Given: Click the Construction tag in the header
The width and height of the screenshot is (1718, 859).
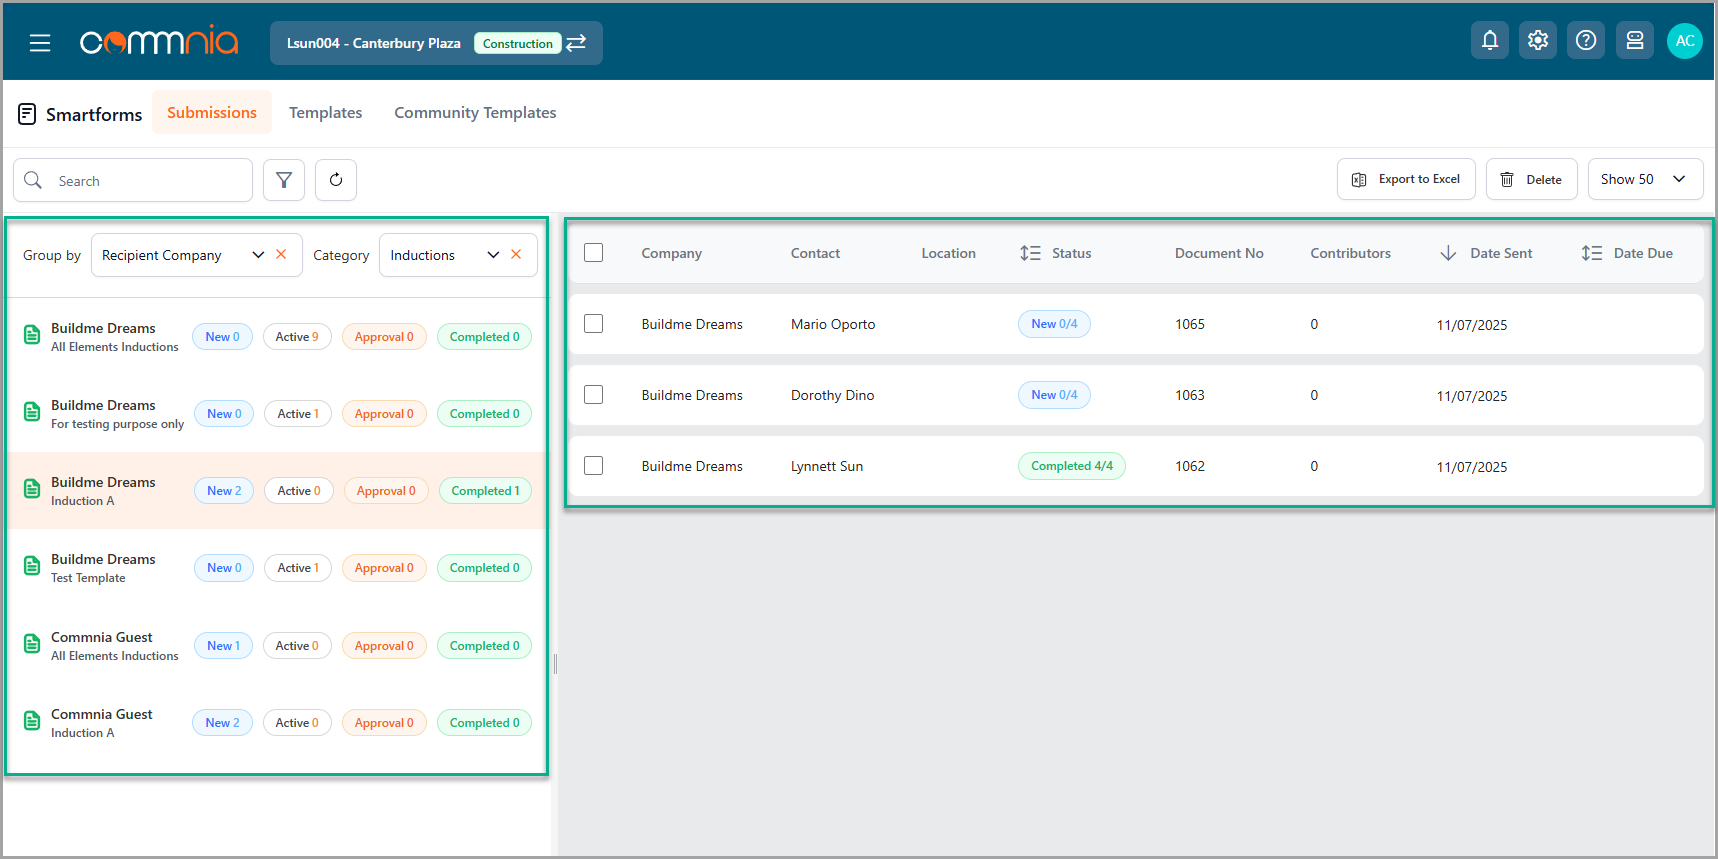Looking at the screenshot, I should point(518,43).
